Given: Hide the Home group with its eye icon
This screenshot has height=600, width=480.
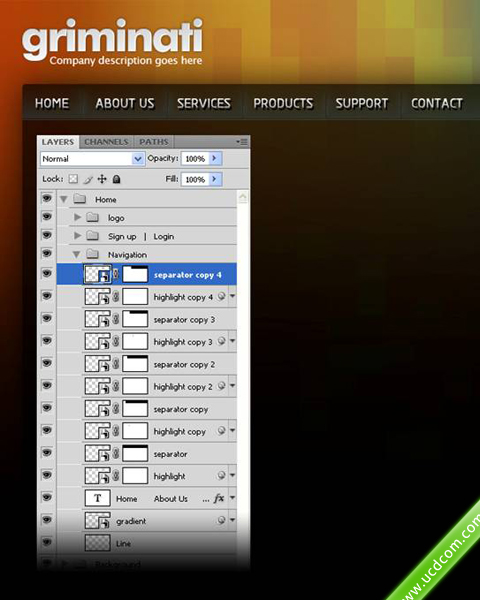Looking at the screenshot, I should tap(47, 198).
